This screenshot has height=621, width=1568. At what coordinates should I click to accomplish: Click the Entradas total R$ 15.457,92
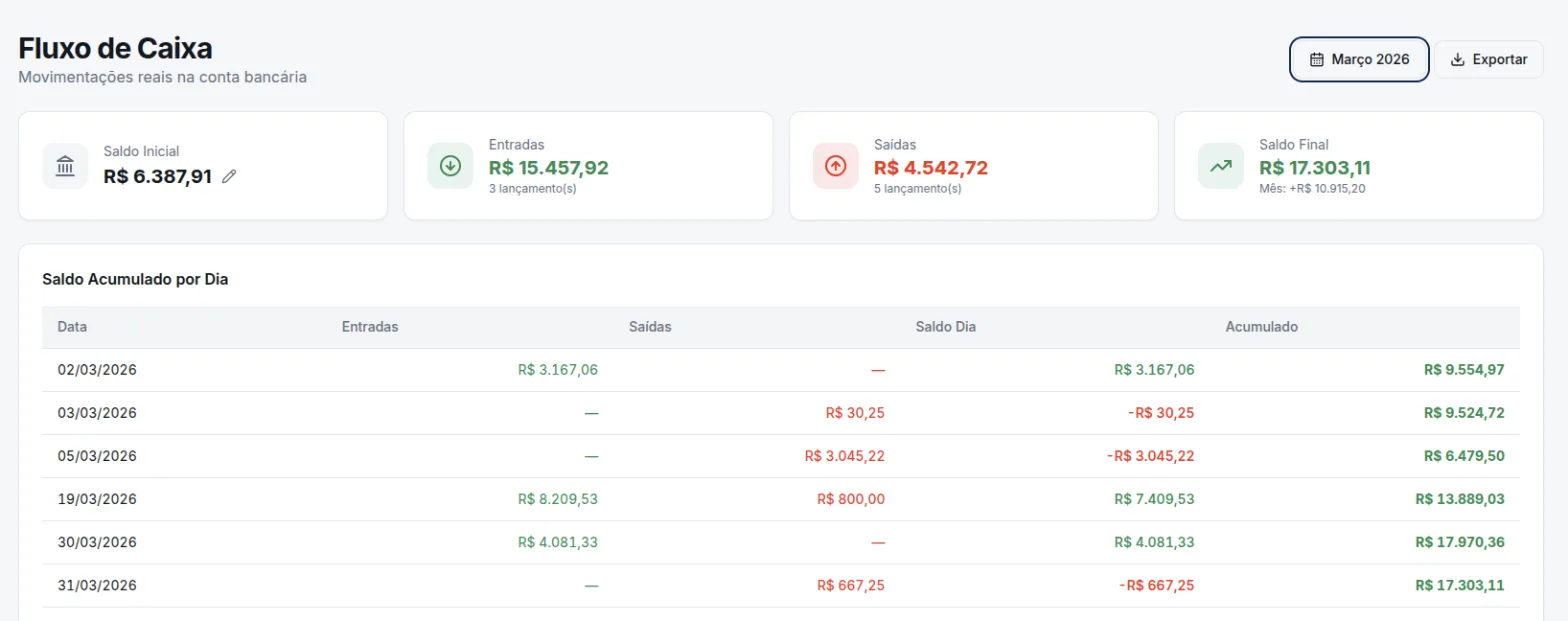click(548, 167)
